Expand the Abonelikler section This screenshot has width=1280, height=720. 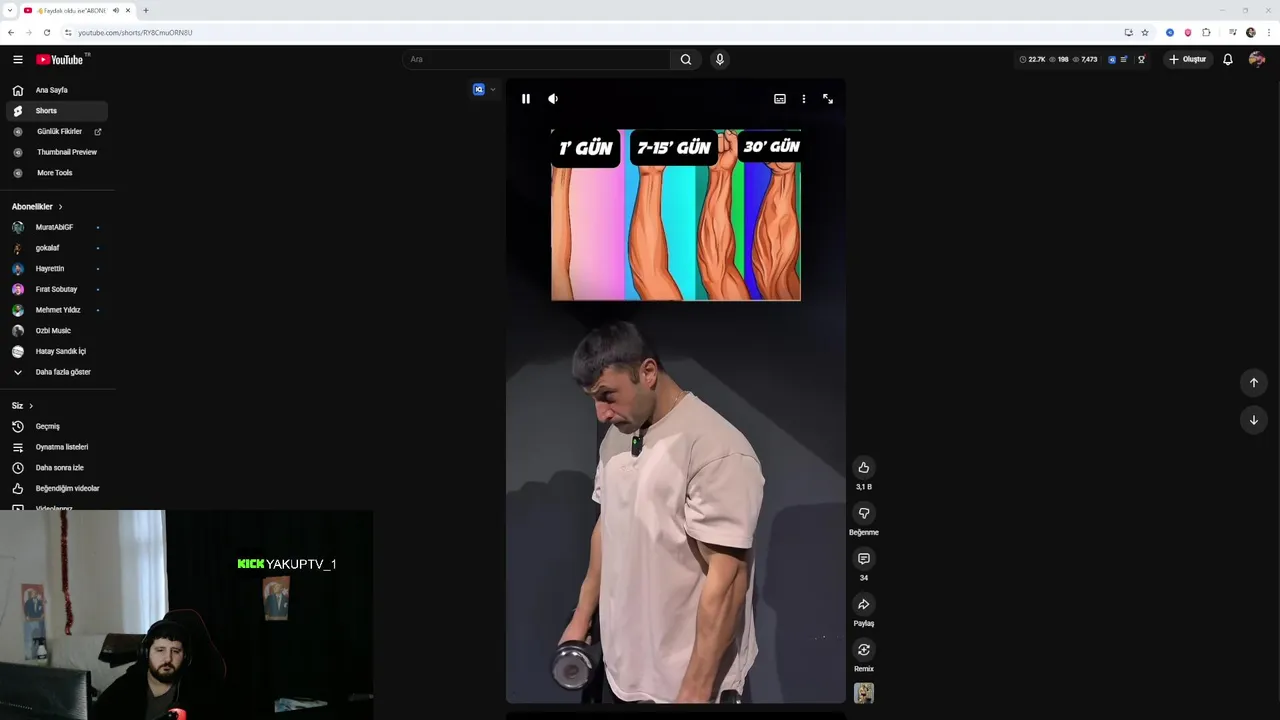[37, 207]
